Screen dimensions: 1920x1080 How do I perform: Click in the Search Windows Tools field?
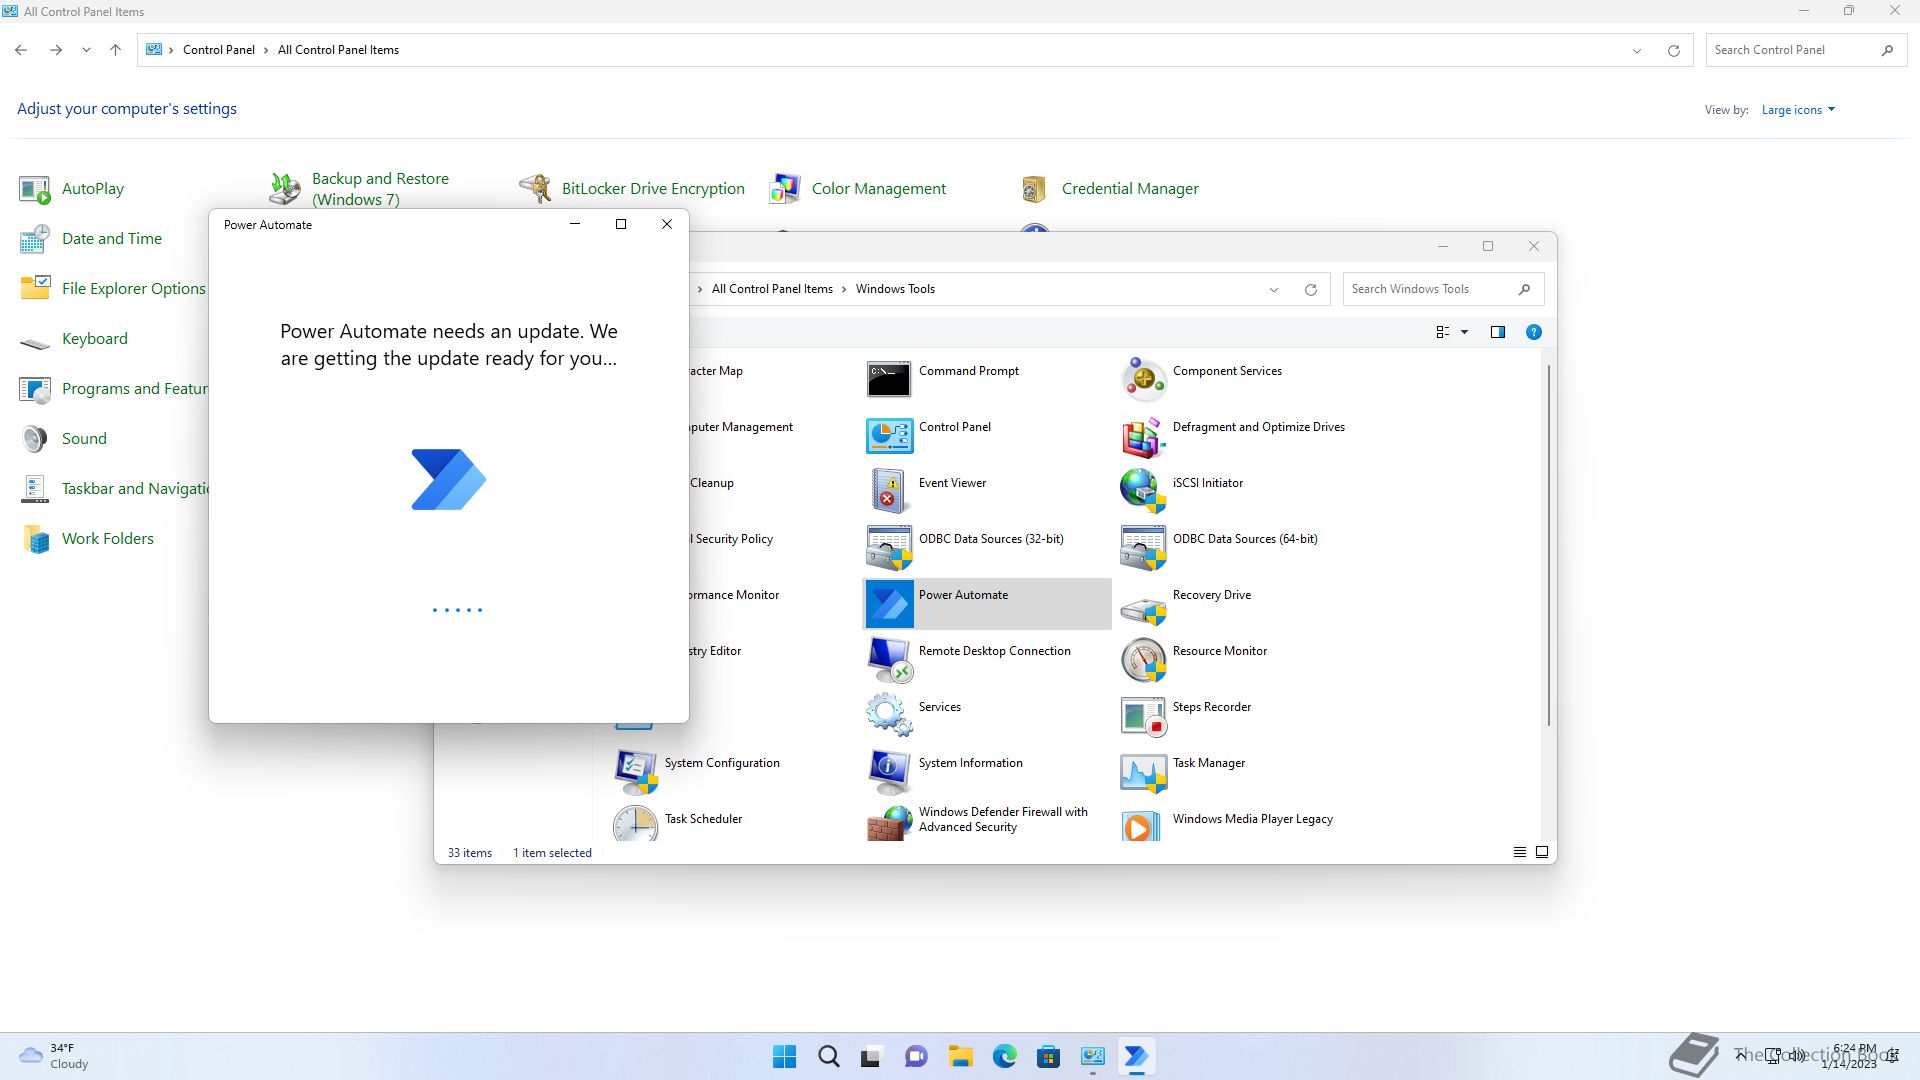pos(1431,289)
